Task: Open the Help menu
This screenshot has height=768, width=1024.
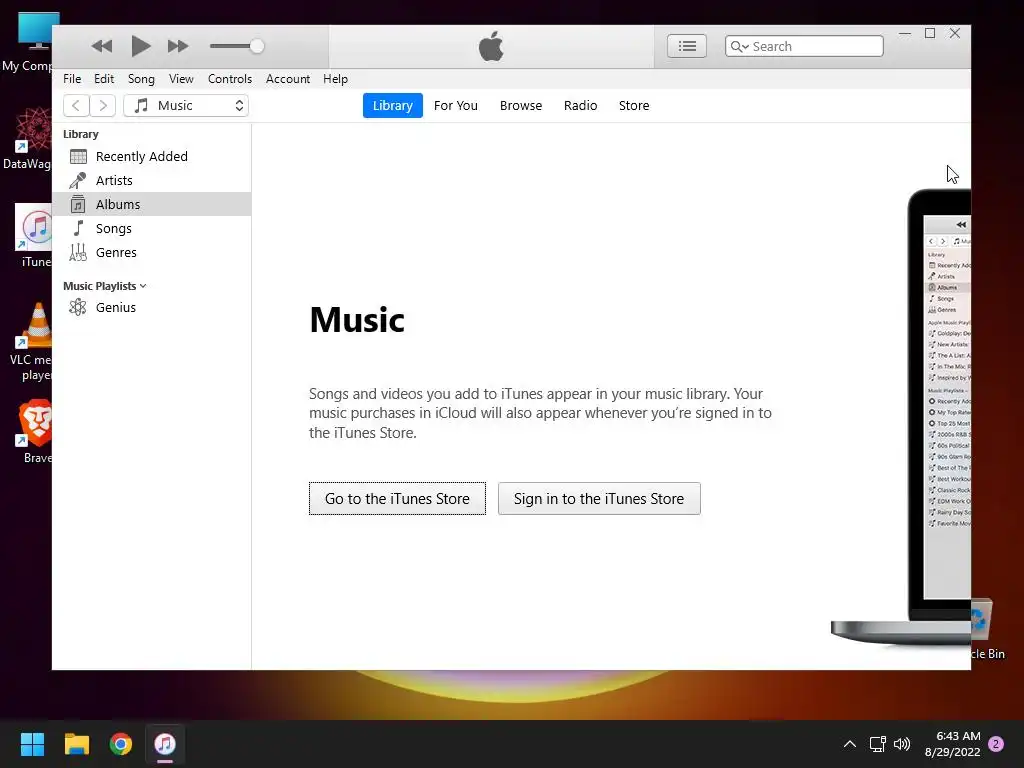Action: [x=336, y=78]
